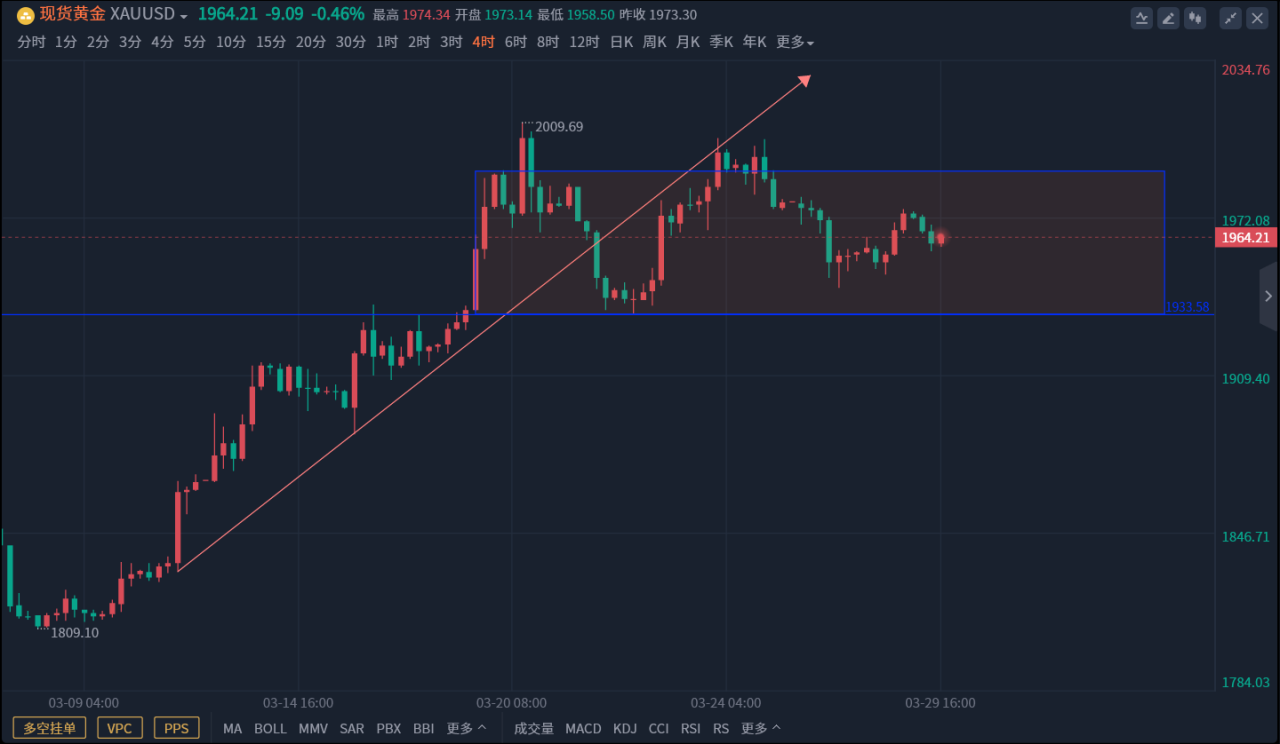This screenshot has width=1280, height=744.
Task: Switch to 年K yearly chart
Action: tap(754, 42)
